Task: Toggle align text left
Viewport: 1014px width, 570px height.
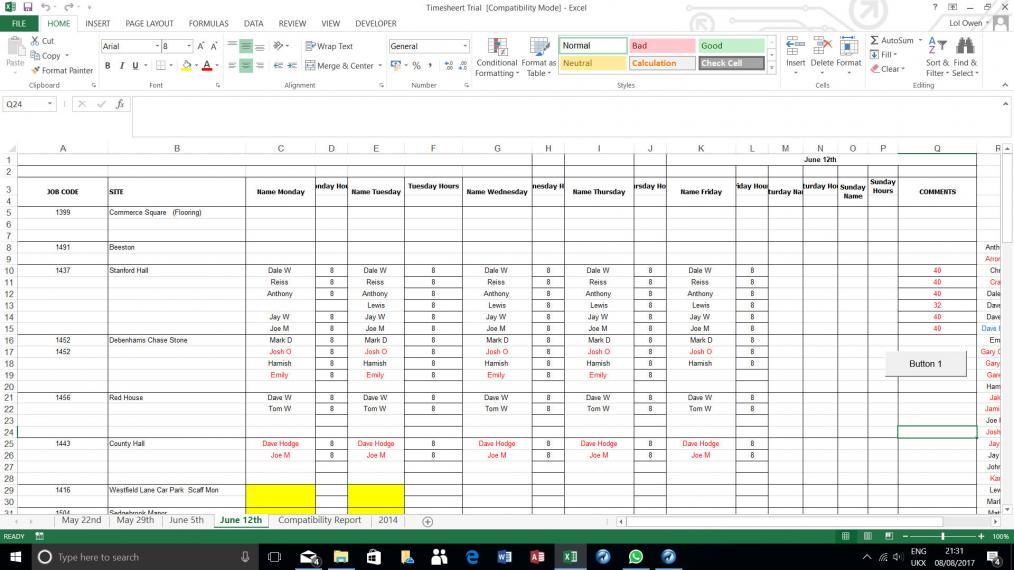Action: coord(232,65)
